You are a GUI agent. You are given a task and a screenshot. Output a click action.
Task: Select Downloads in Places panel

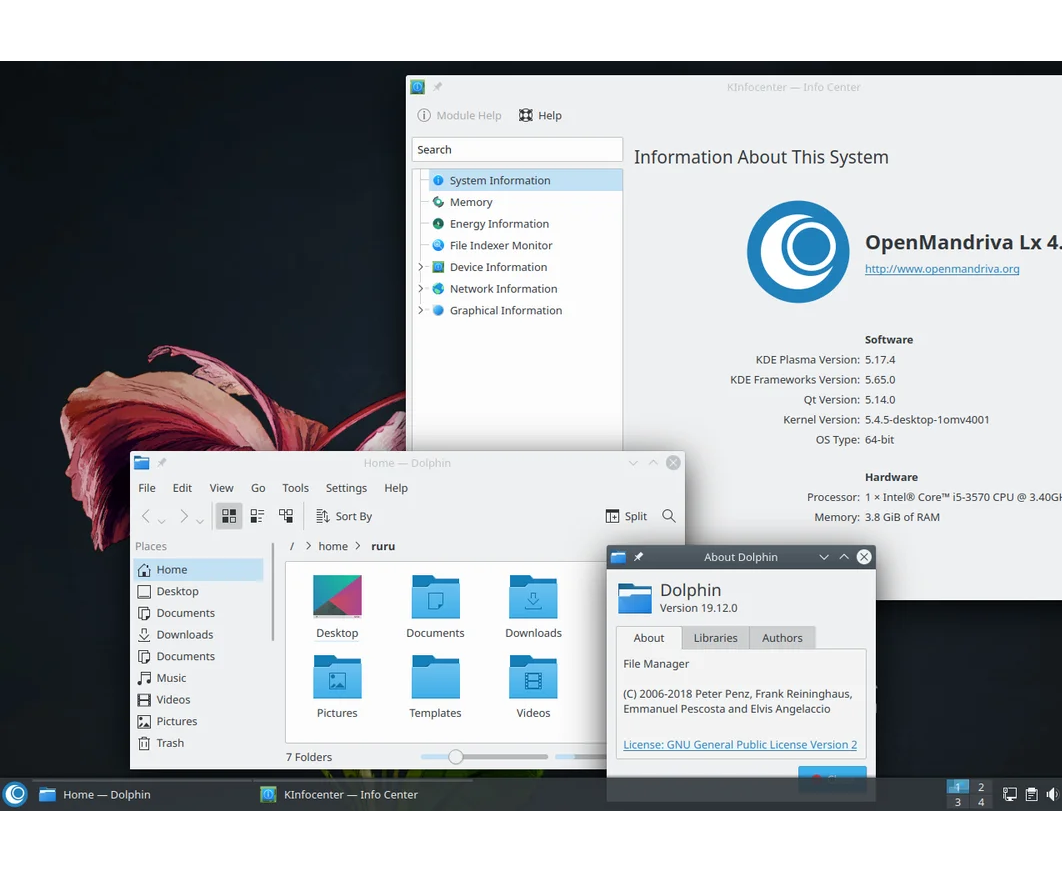199,635
